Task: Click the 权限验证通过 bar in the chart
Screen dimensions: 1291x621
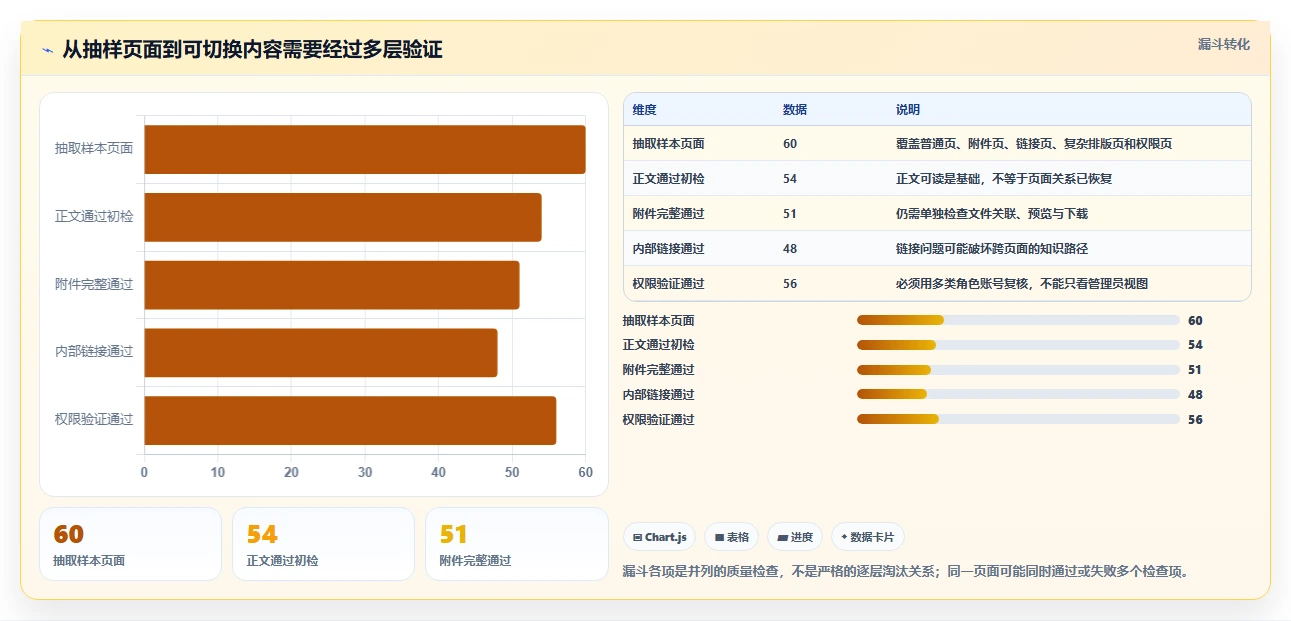Action: point(350,420)
